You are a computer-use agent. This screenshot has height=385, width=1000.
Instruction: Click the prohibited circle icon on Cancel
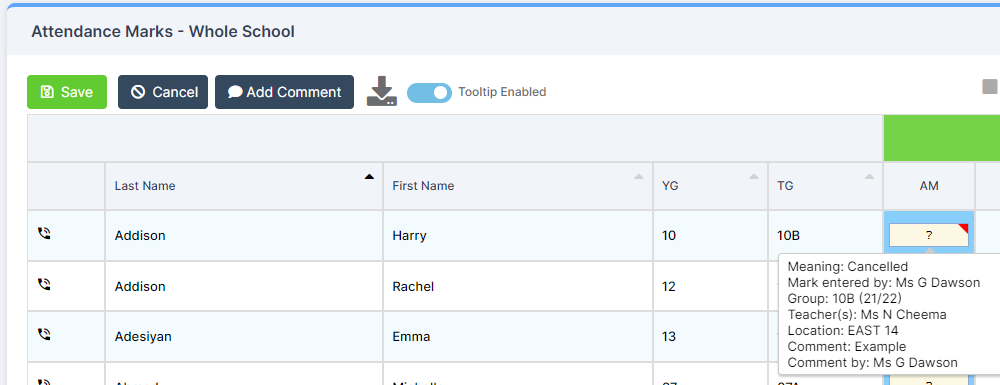[x=138, y=92]
